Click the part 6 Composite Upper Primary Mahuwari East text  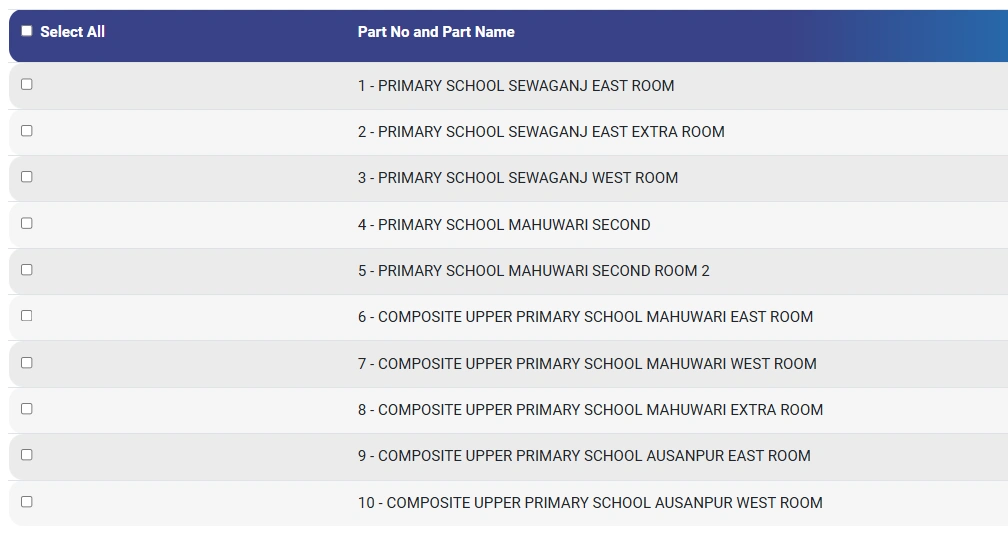[x=585, y=317]
